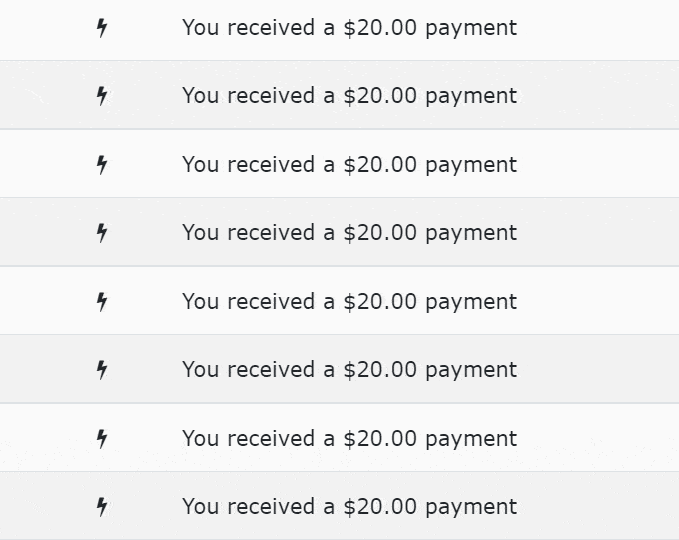679x540 pixels.
Task: Open the sixth $20.00 payment notification text
Action: tap(349, 370)
